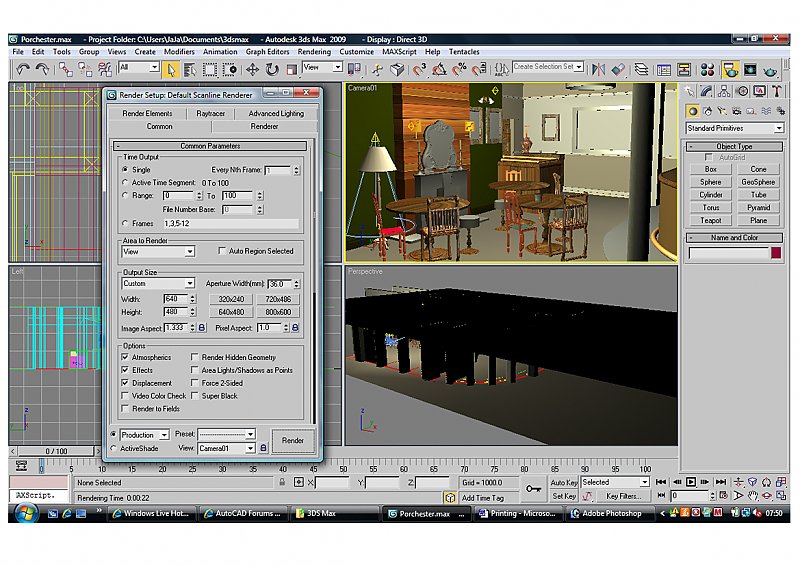Image resolution: width=800 pixels, height=566 pixels.
Task: Open the Utilities hammer panel tab
Action: (777, 91)
